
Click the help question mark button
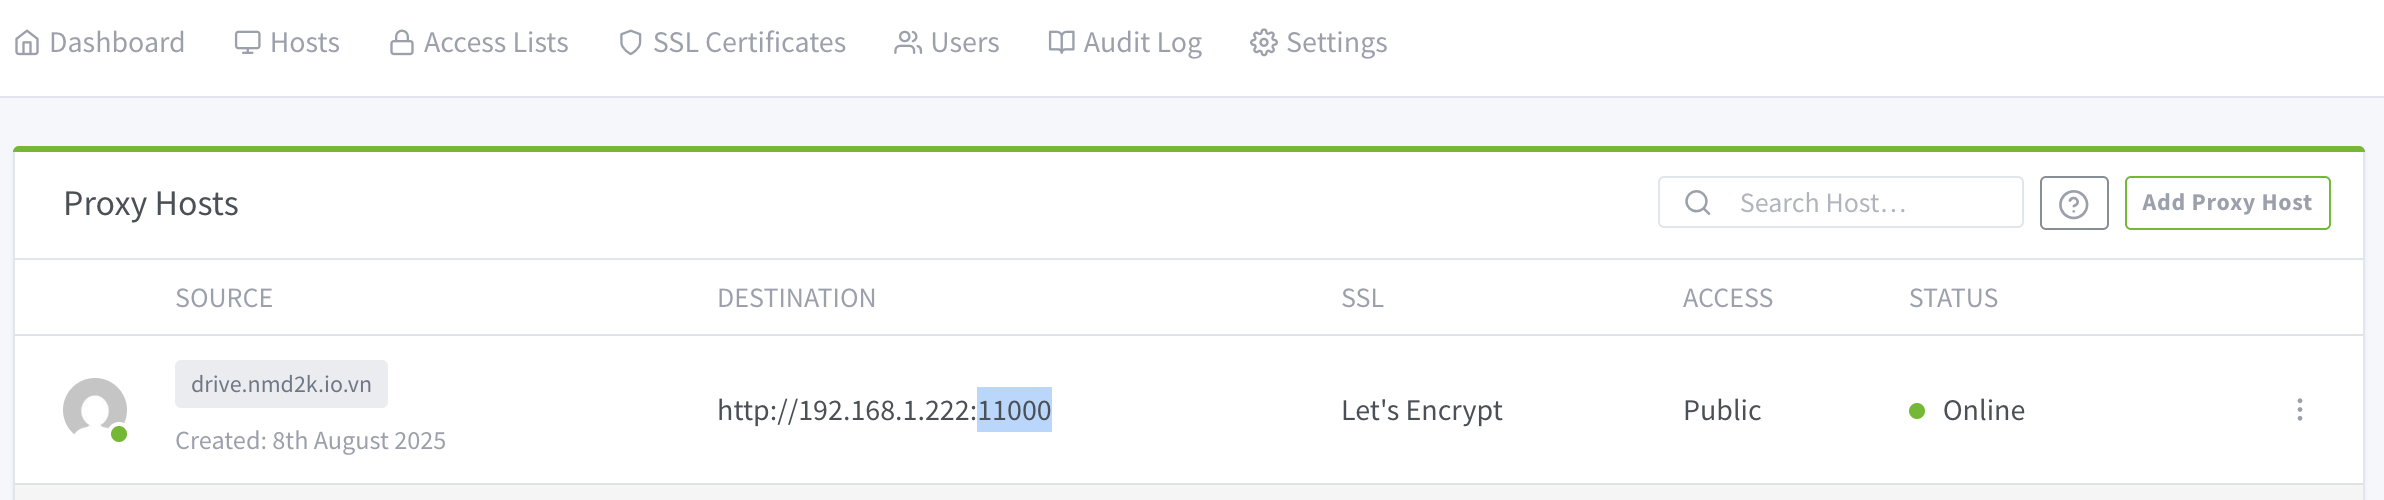[x=2074, y=204]
